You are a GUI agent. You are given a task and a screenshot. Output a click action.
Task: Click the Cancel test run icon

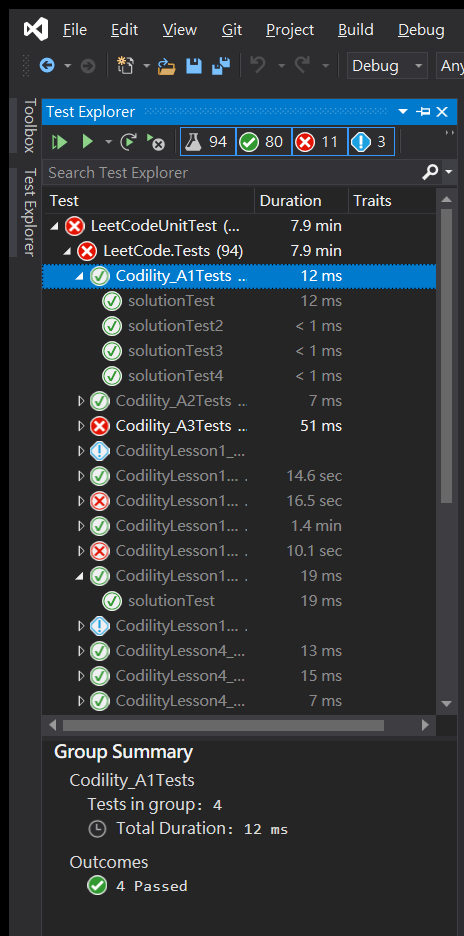tap(155, 142)
